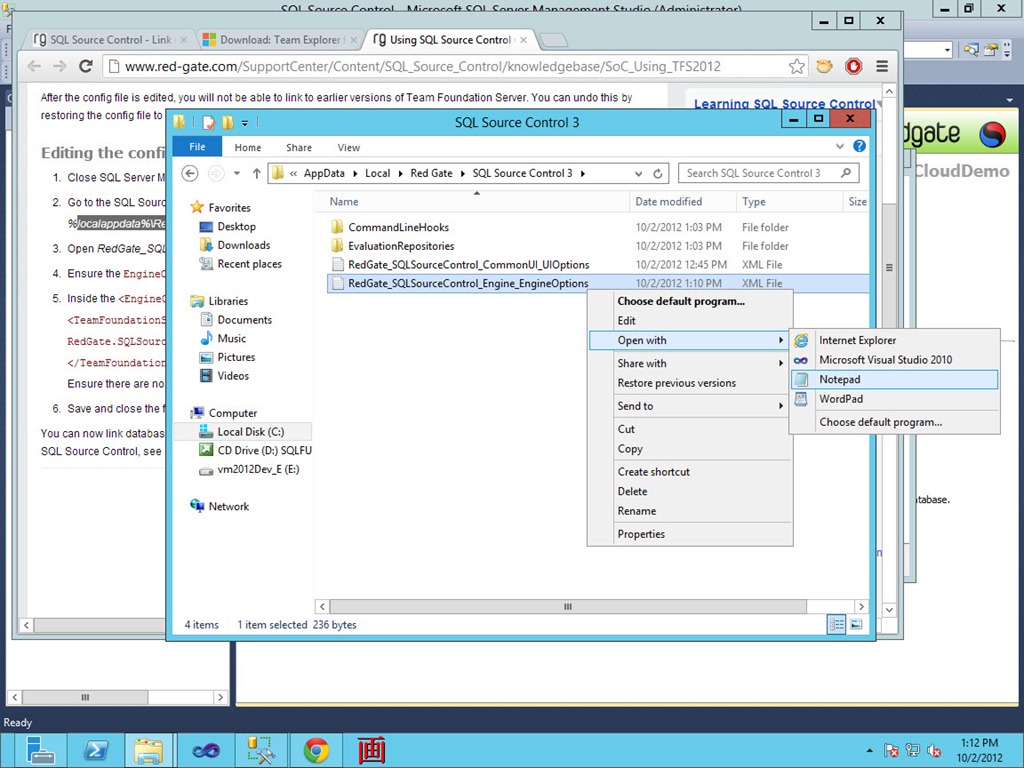
Task: Open Music library
Action: [231, 338]
